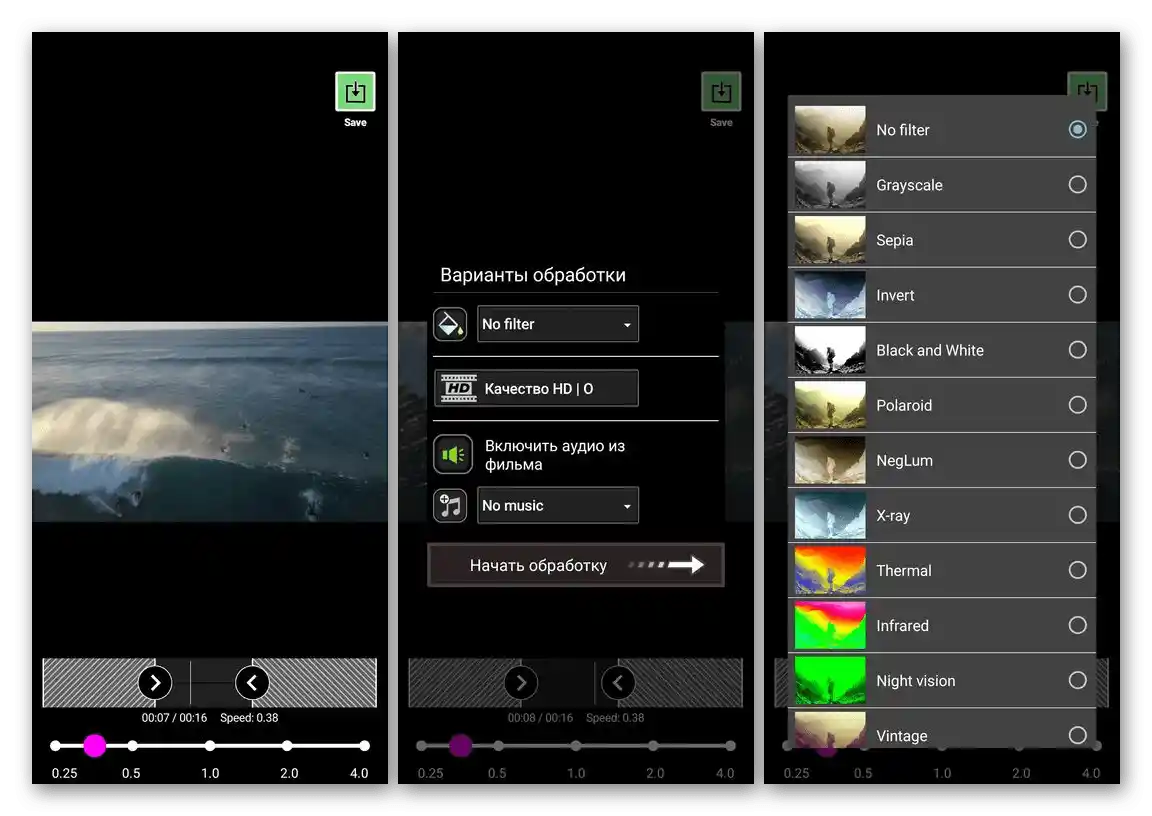Image resolution: width=1152 pixels, height=816 pixels.
Task: Click the Grayscale preview thumbnail
Action: click(x=830, y=184)
